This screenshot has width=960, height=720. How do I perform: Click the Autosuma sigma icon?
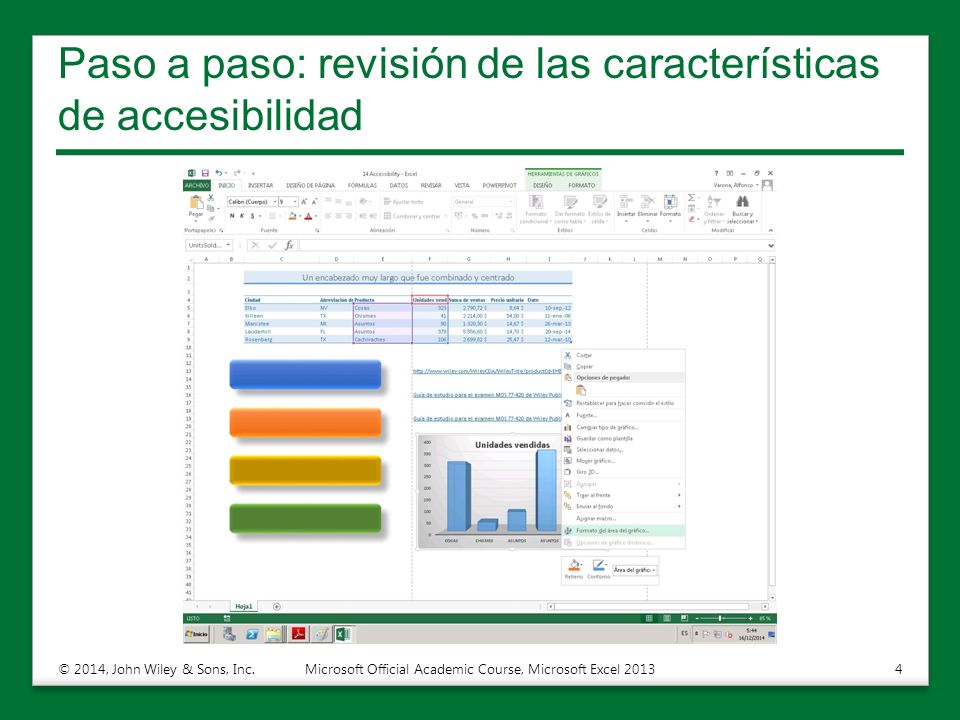(x=691, y=198)
